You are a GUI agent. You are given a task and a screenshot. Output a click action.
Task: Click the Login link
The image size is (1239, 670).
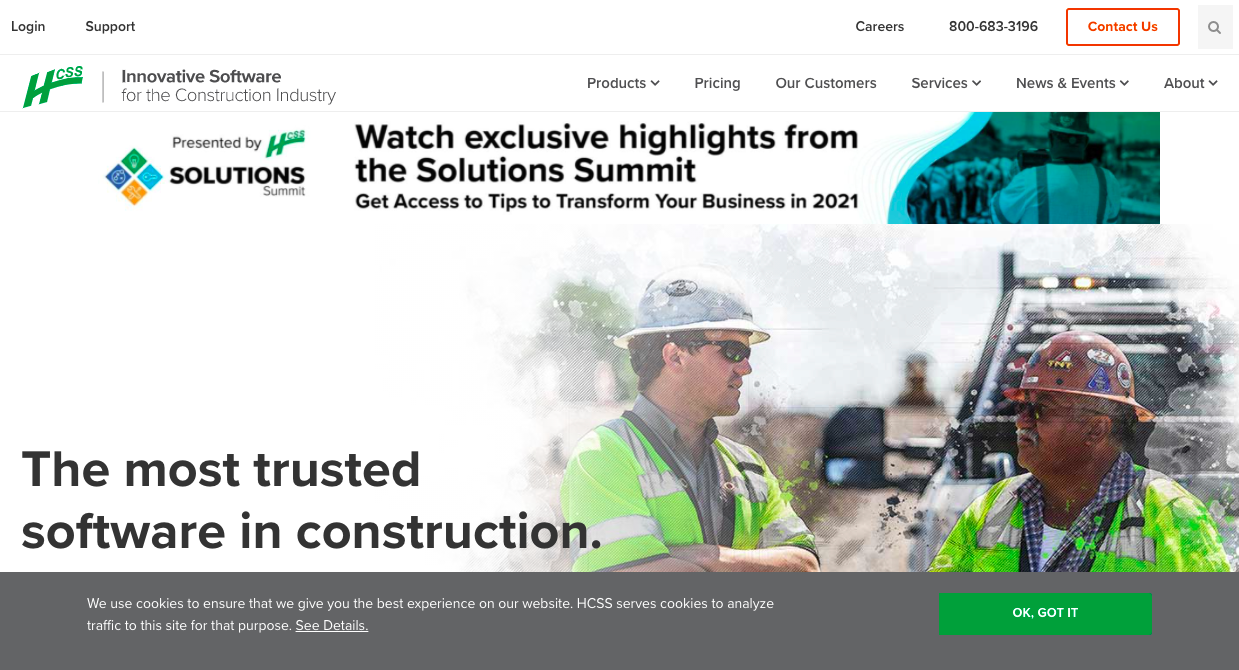tap(28, 27)
